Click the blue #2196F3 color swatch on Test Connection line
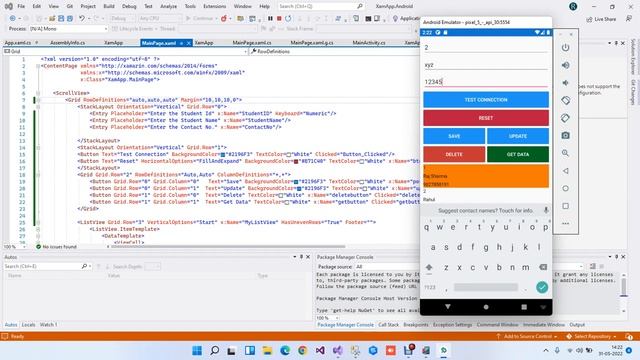 point(223,155)
